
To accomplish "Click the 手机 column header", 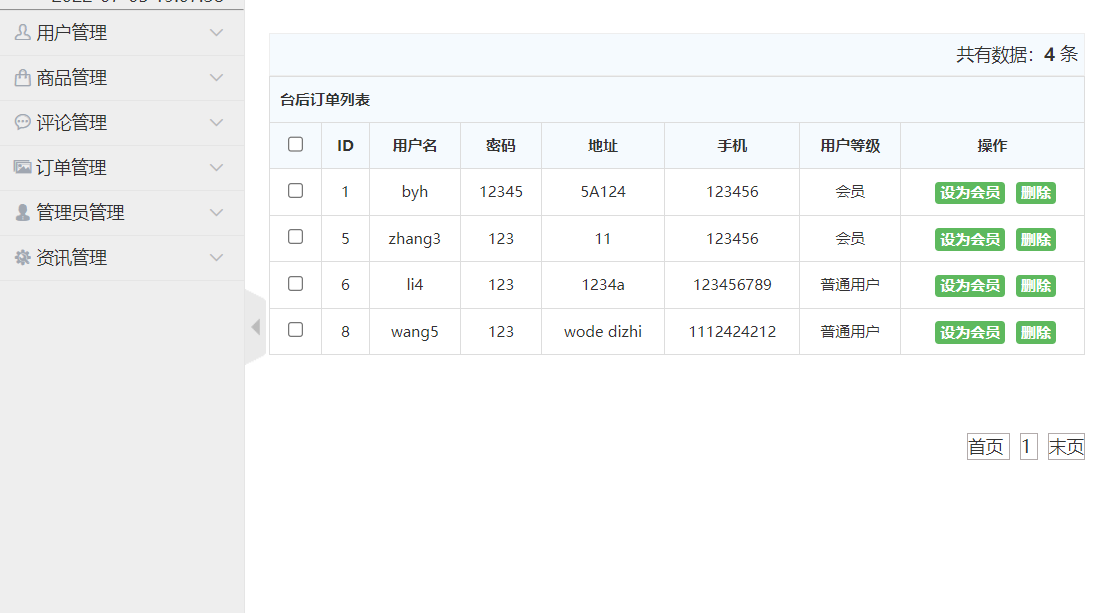I will click(732, 145).
